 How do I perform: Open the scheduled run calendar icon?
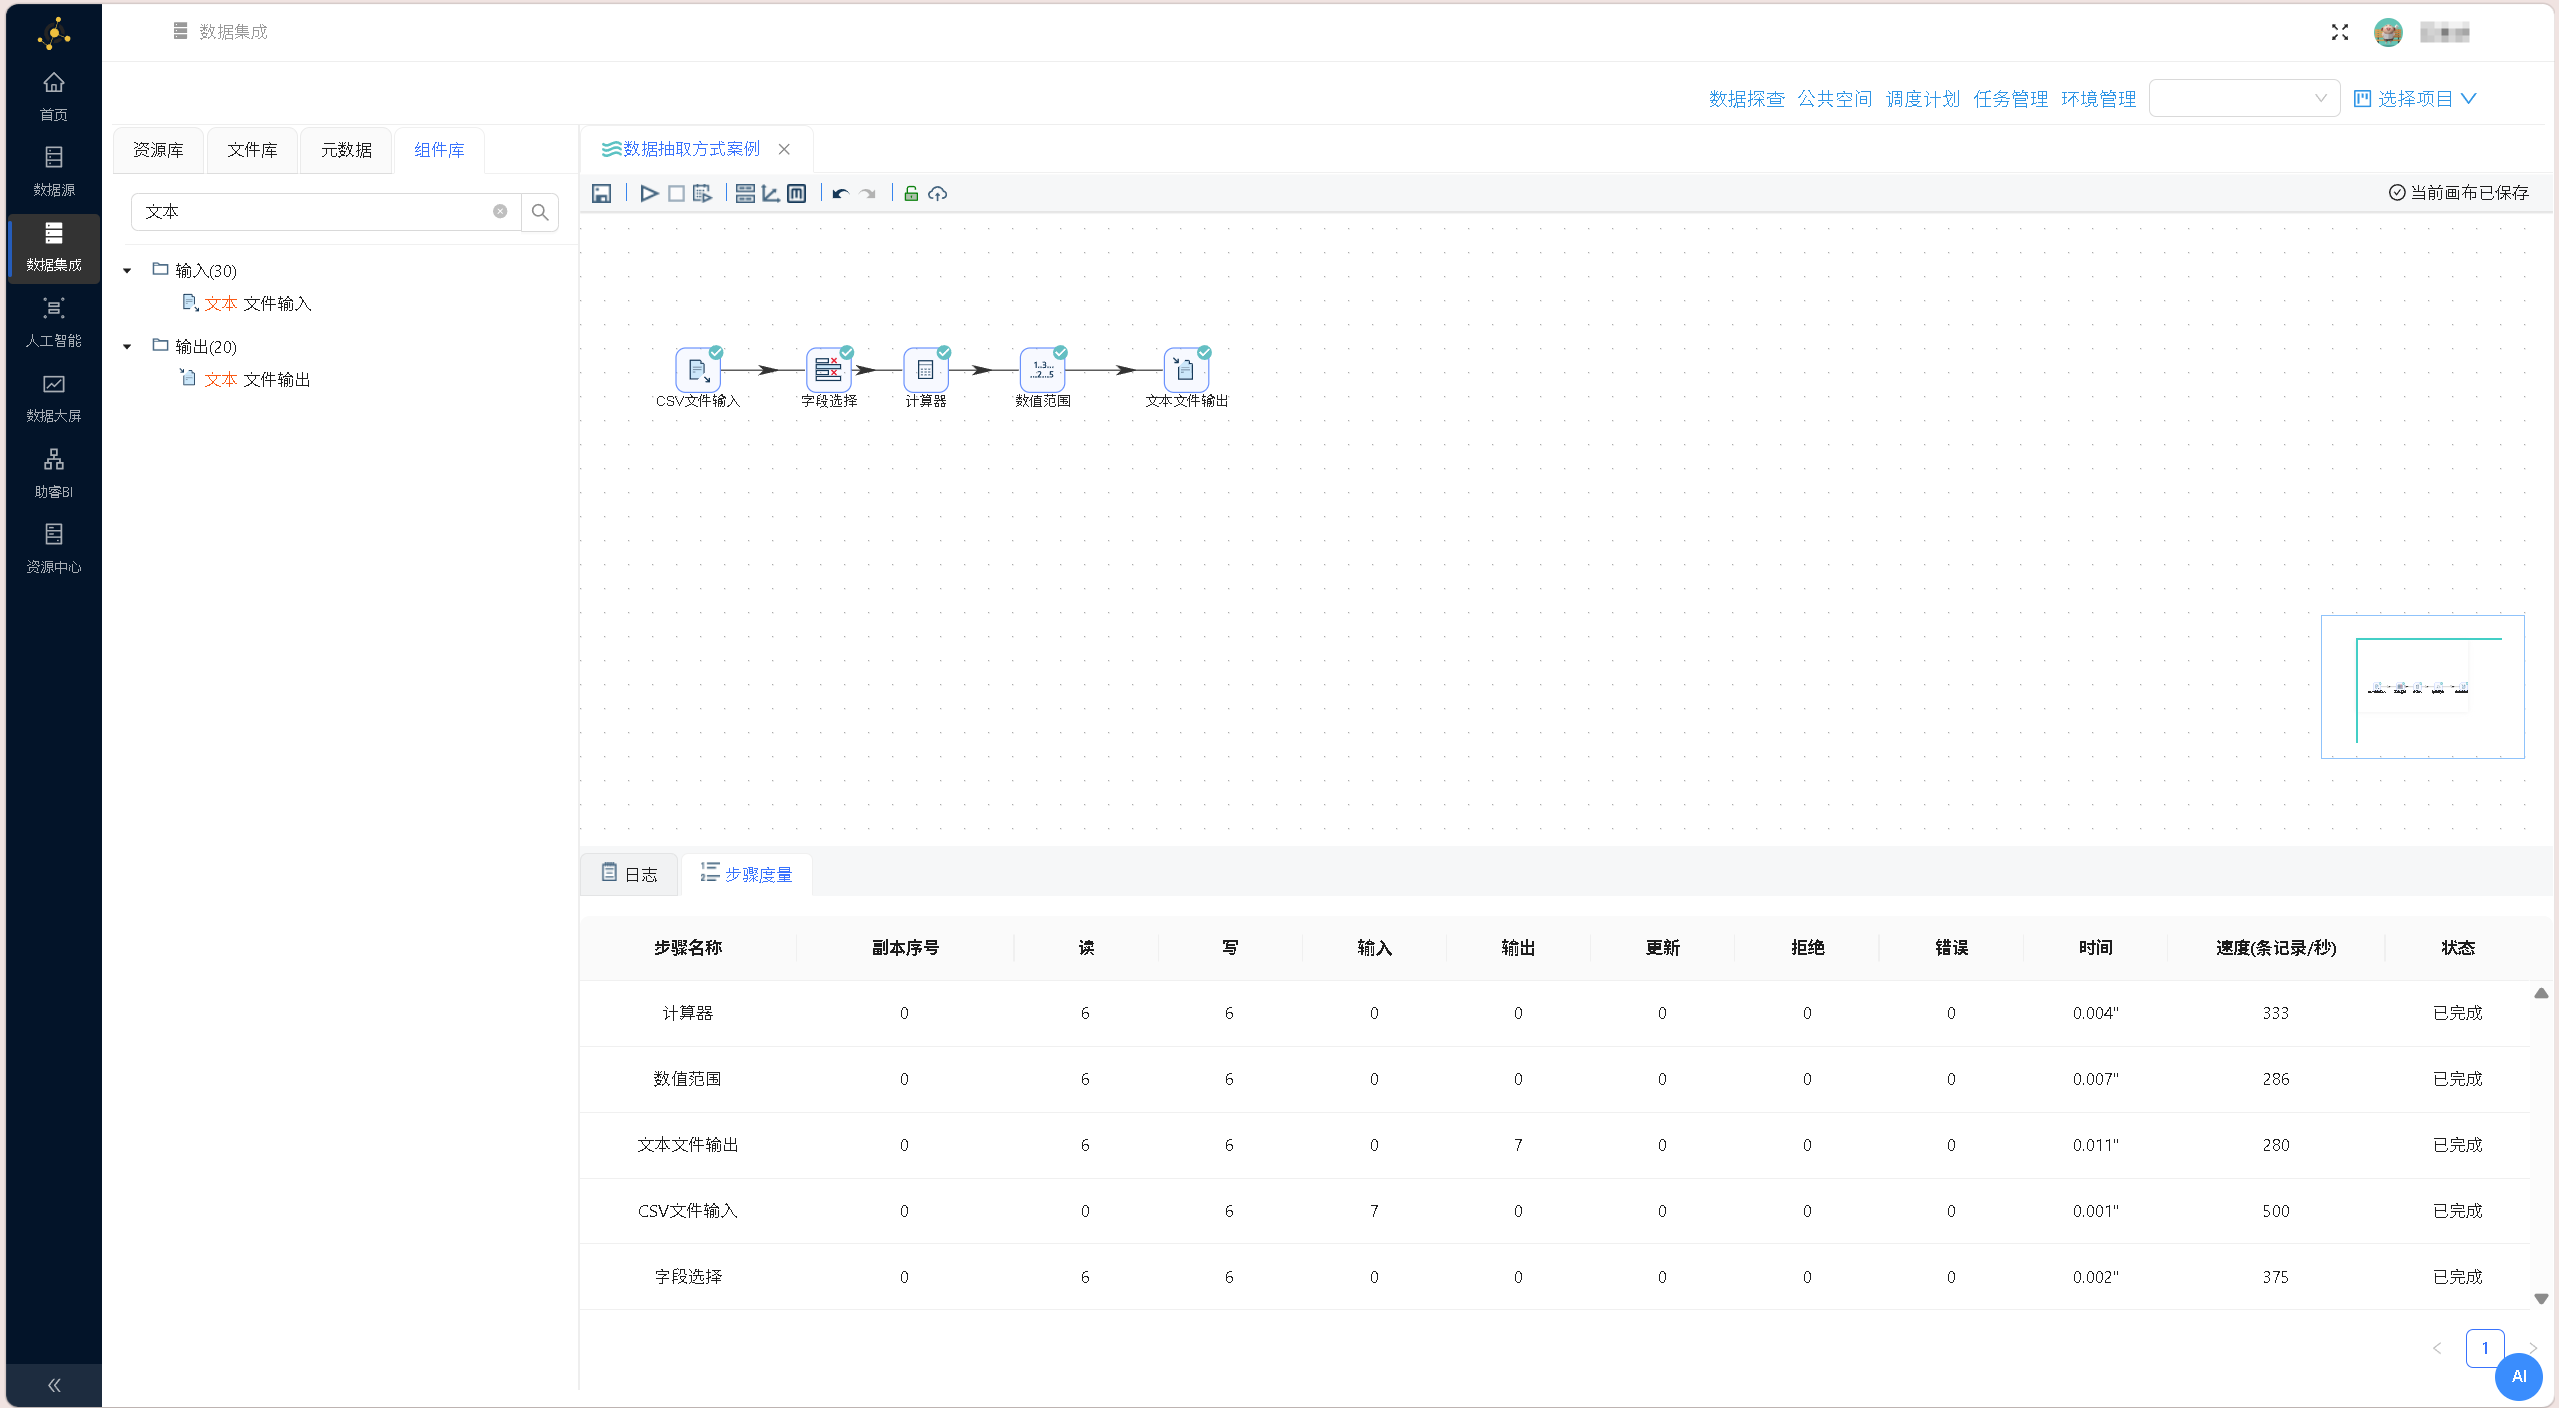pyautogui.click(x=703, y=194)
